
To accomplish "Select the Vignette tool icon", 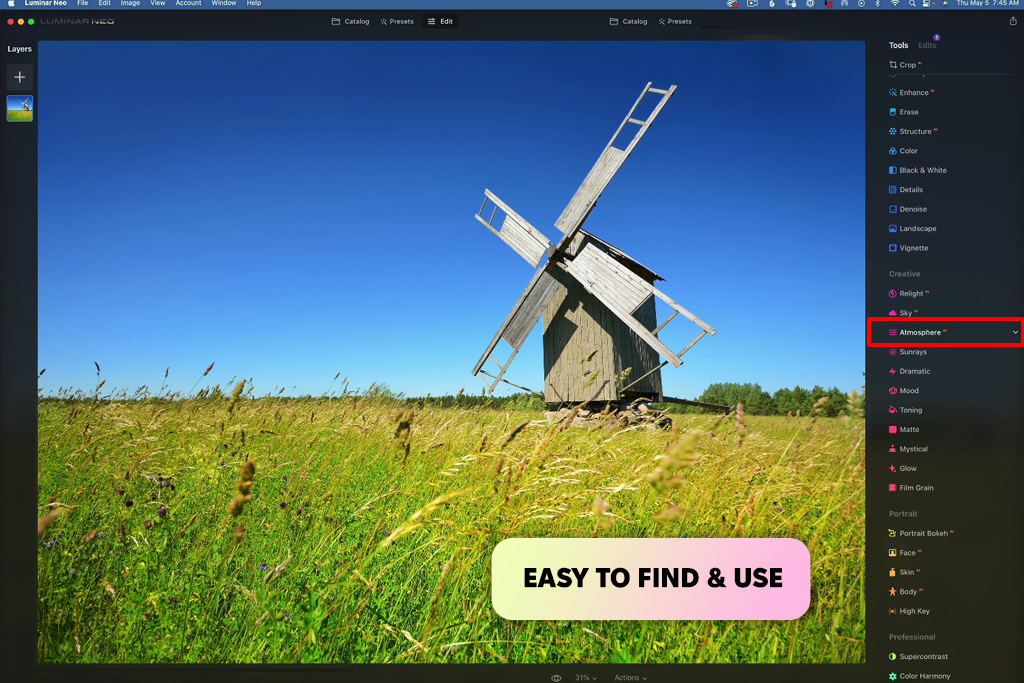I will (893, 248).
